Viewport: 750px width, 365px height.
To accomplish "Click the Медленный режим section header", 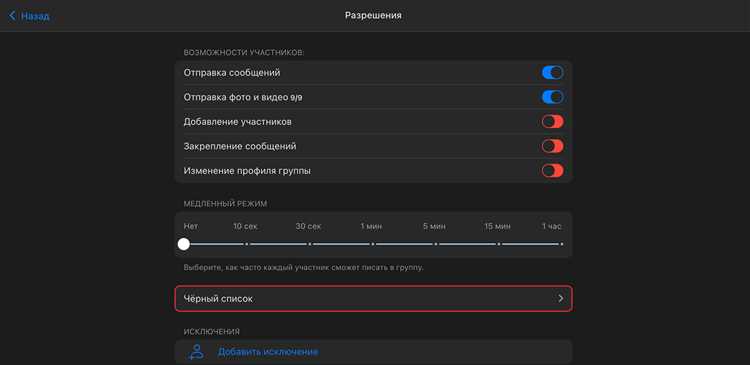I will [x=225, y=204].
